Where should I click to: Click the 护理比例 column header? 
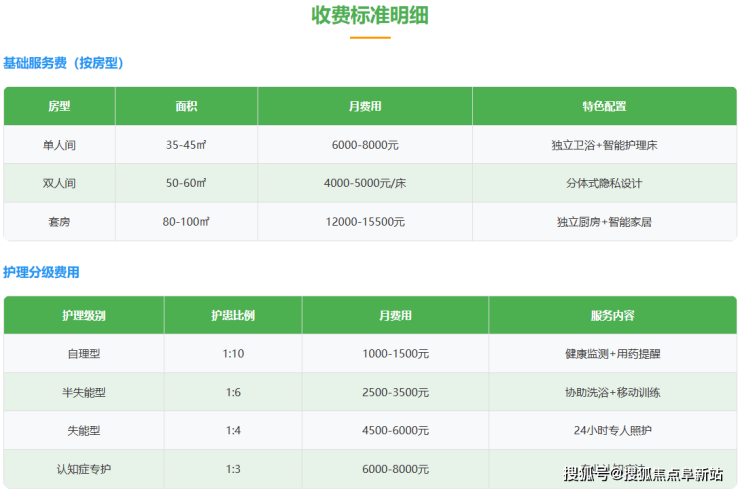[x=233, y=316]
